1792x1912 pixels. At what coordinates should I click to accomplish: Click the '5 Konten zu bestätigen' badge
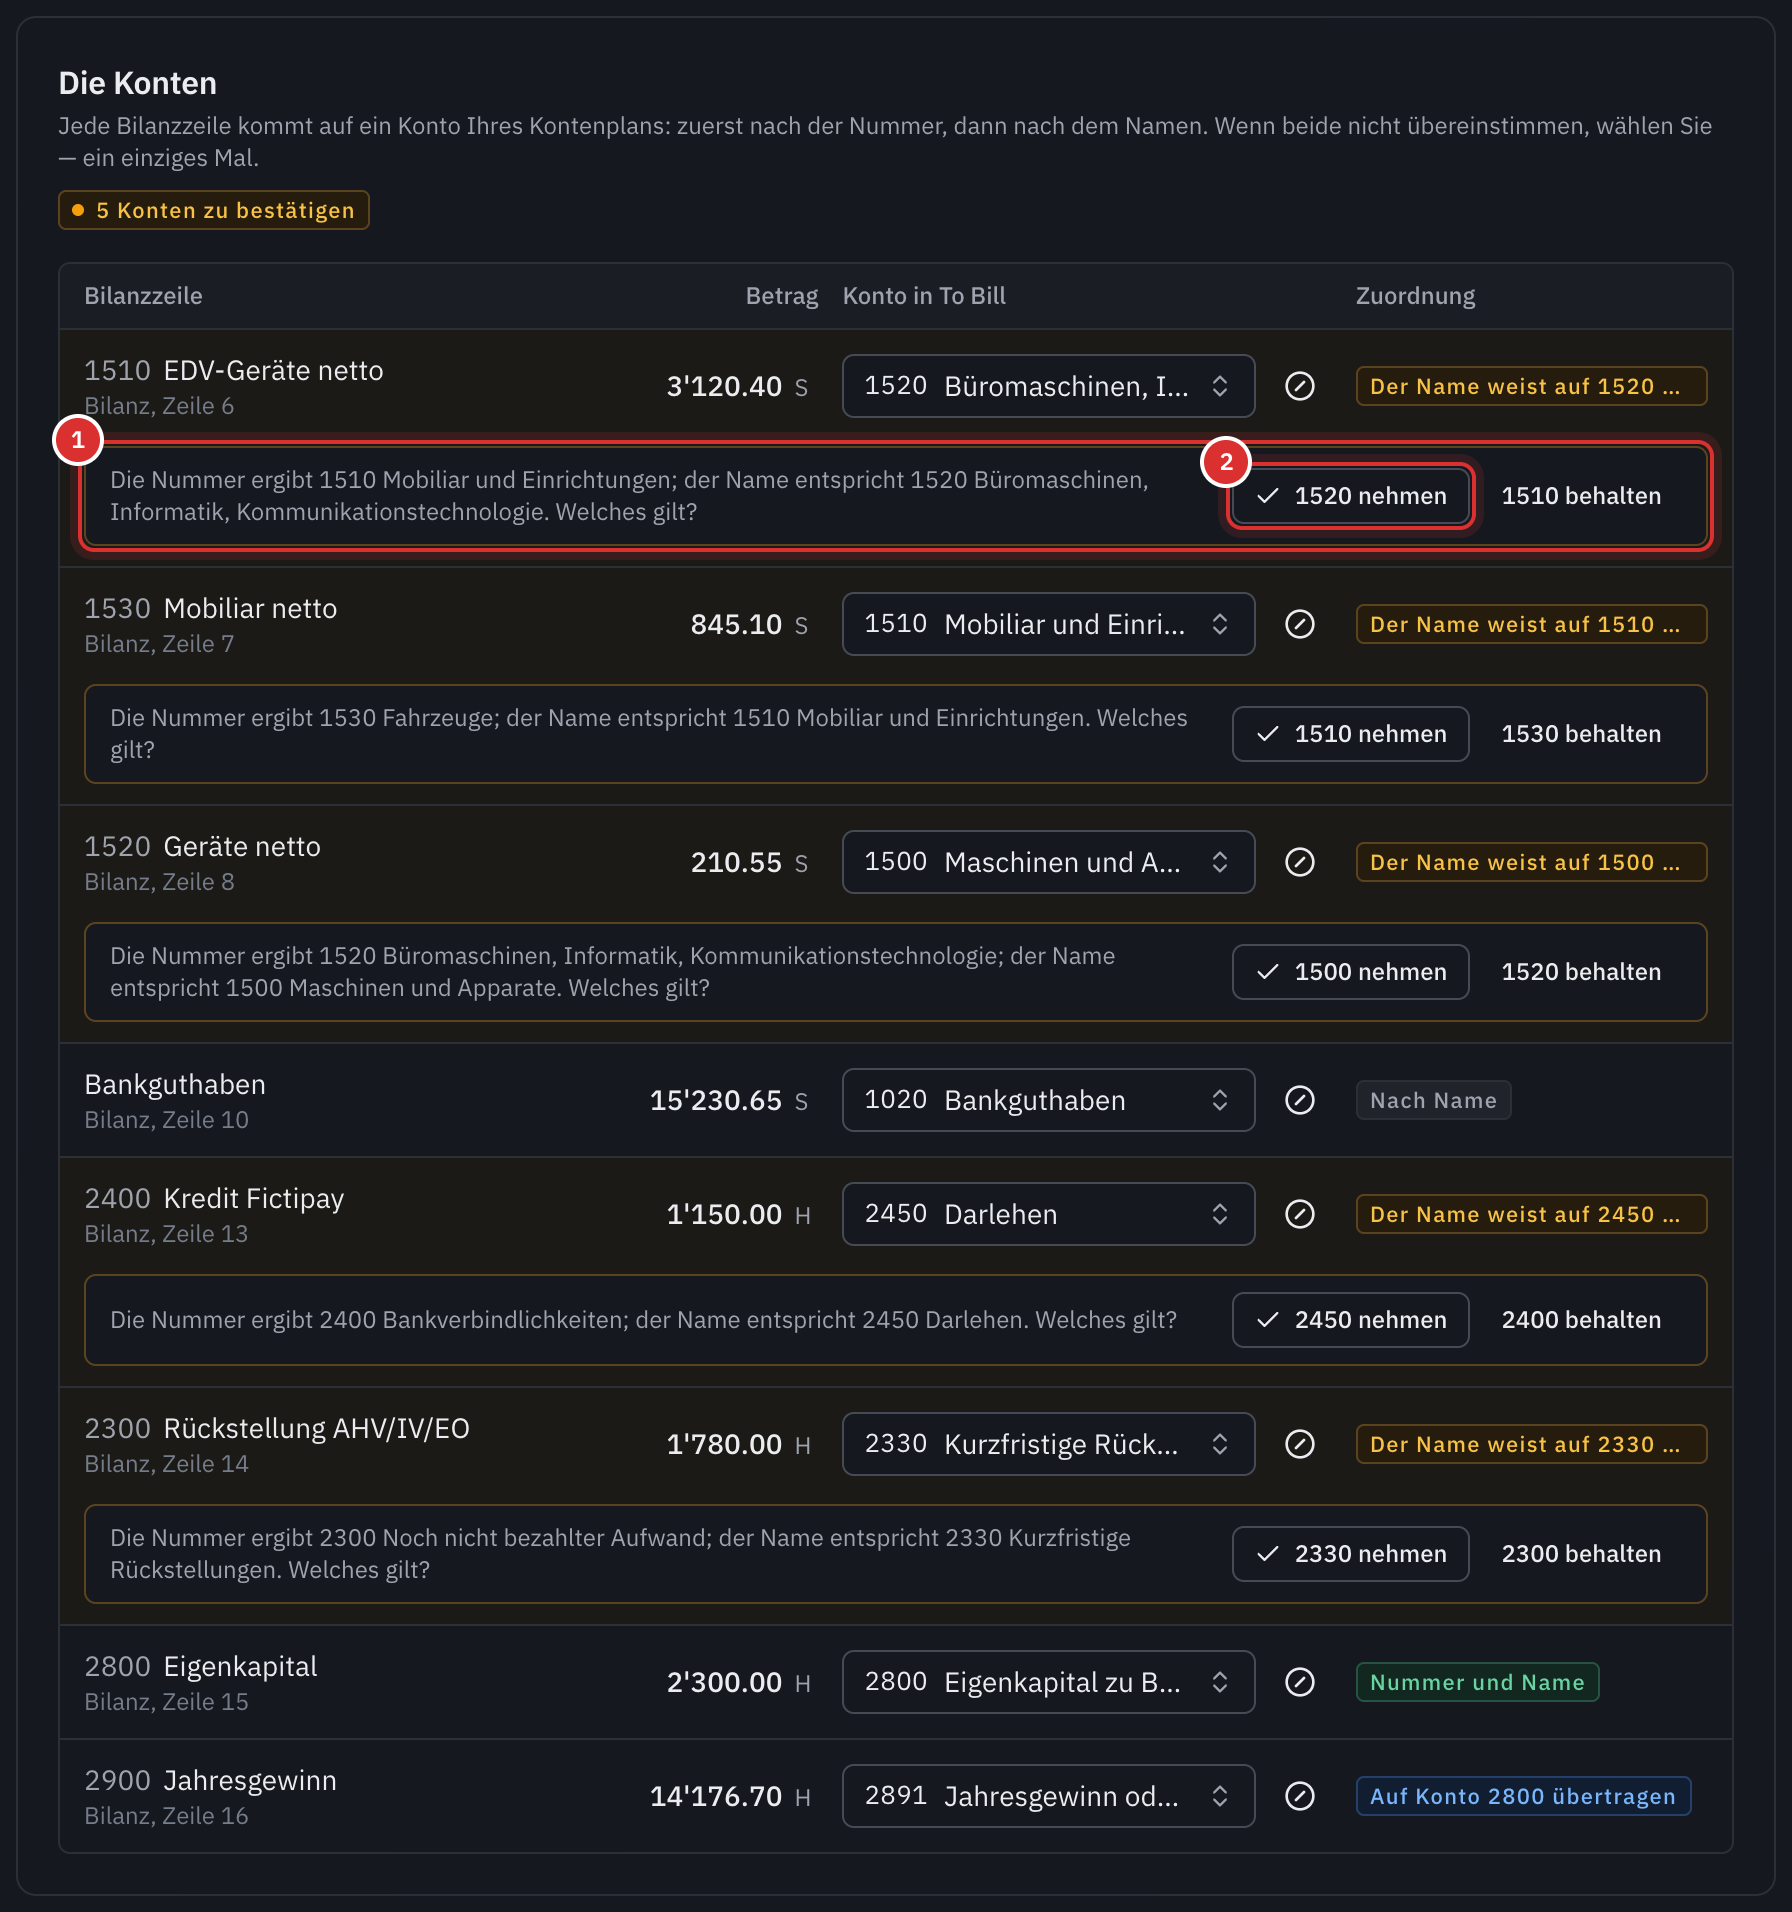[x=214, y=210]
